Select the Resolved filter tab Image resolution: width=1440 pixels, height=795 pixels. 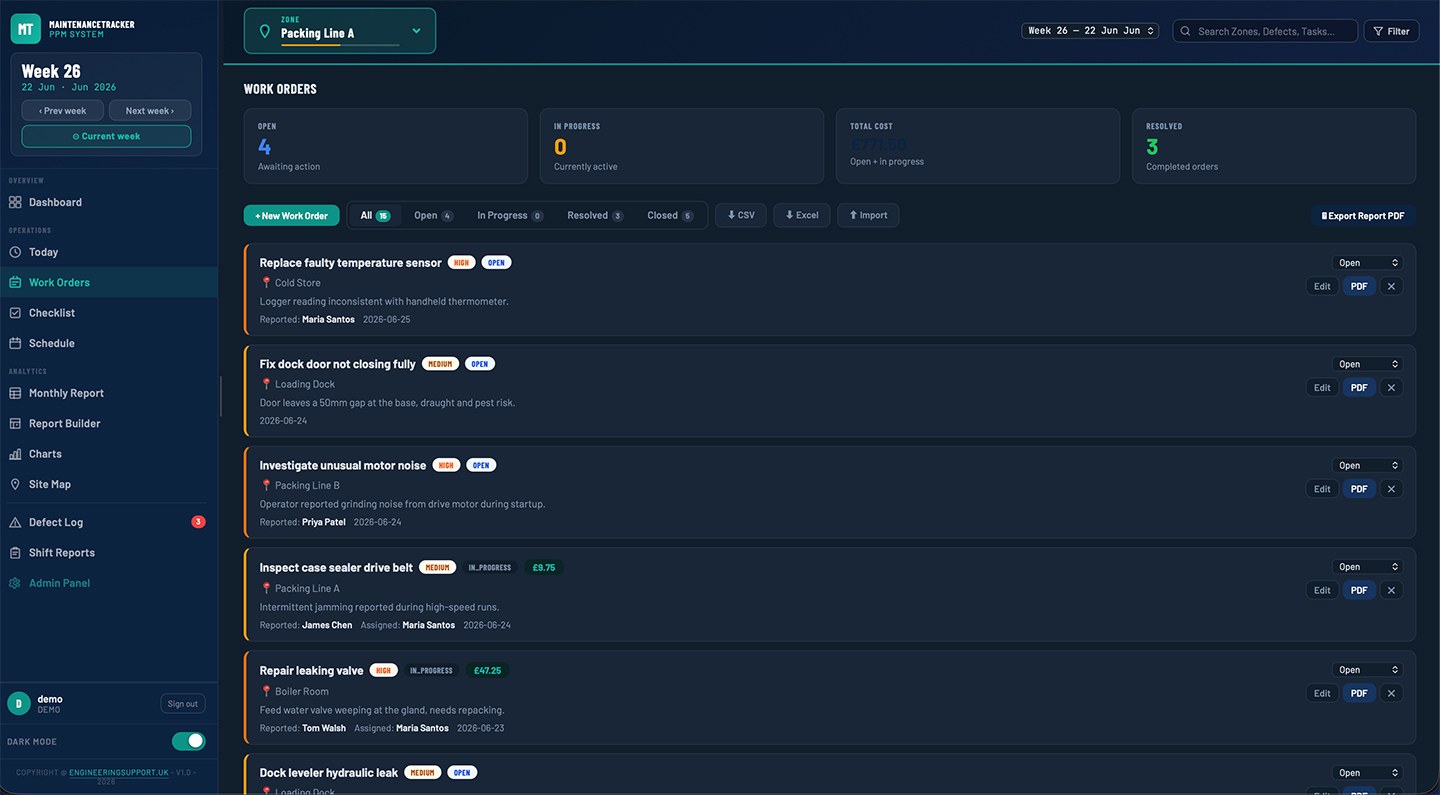click(595, 215)
